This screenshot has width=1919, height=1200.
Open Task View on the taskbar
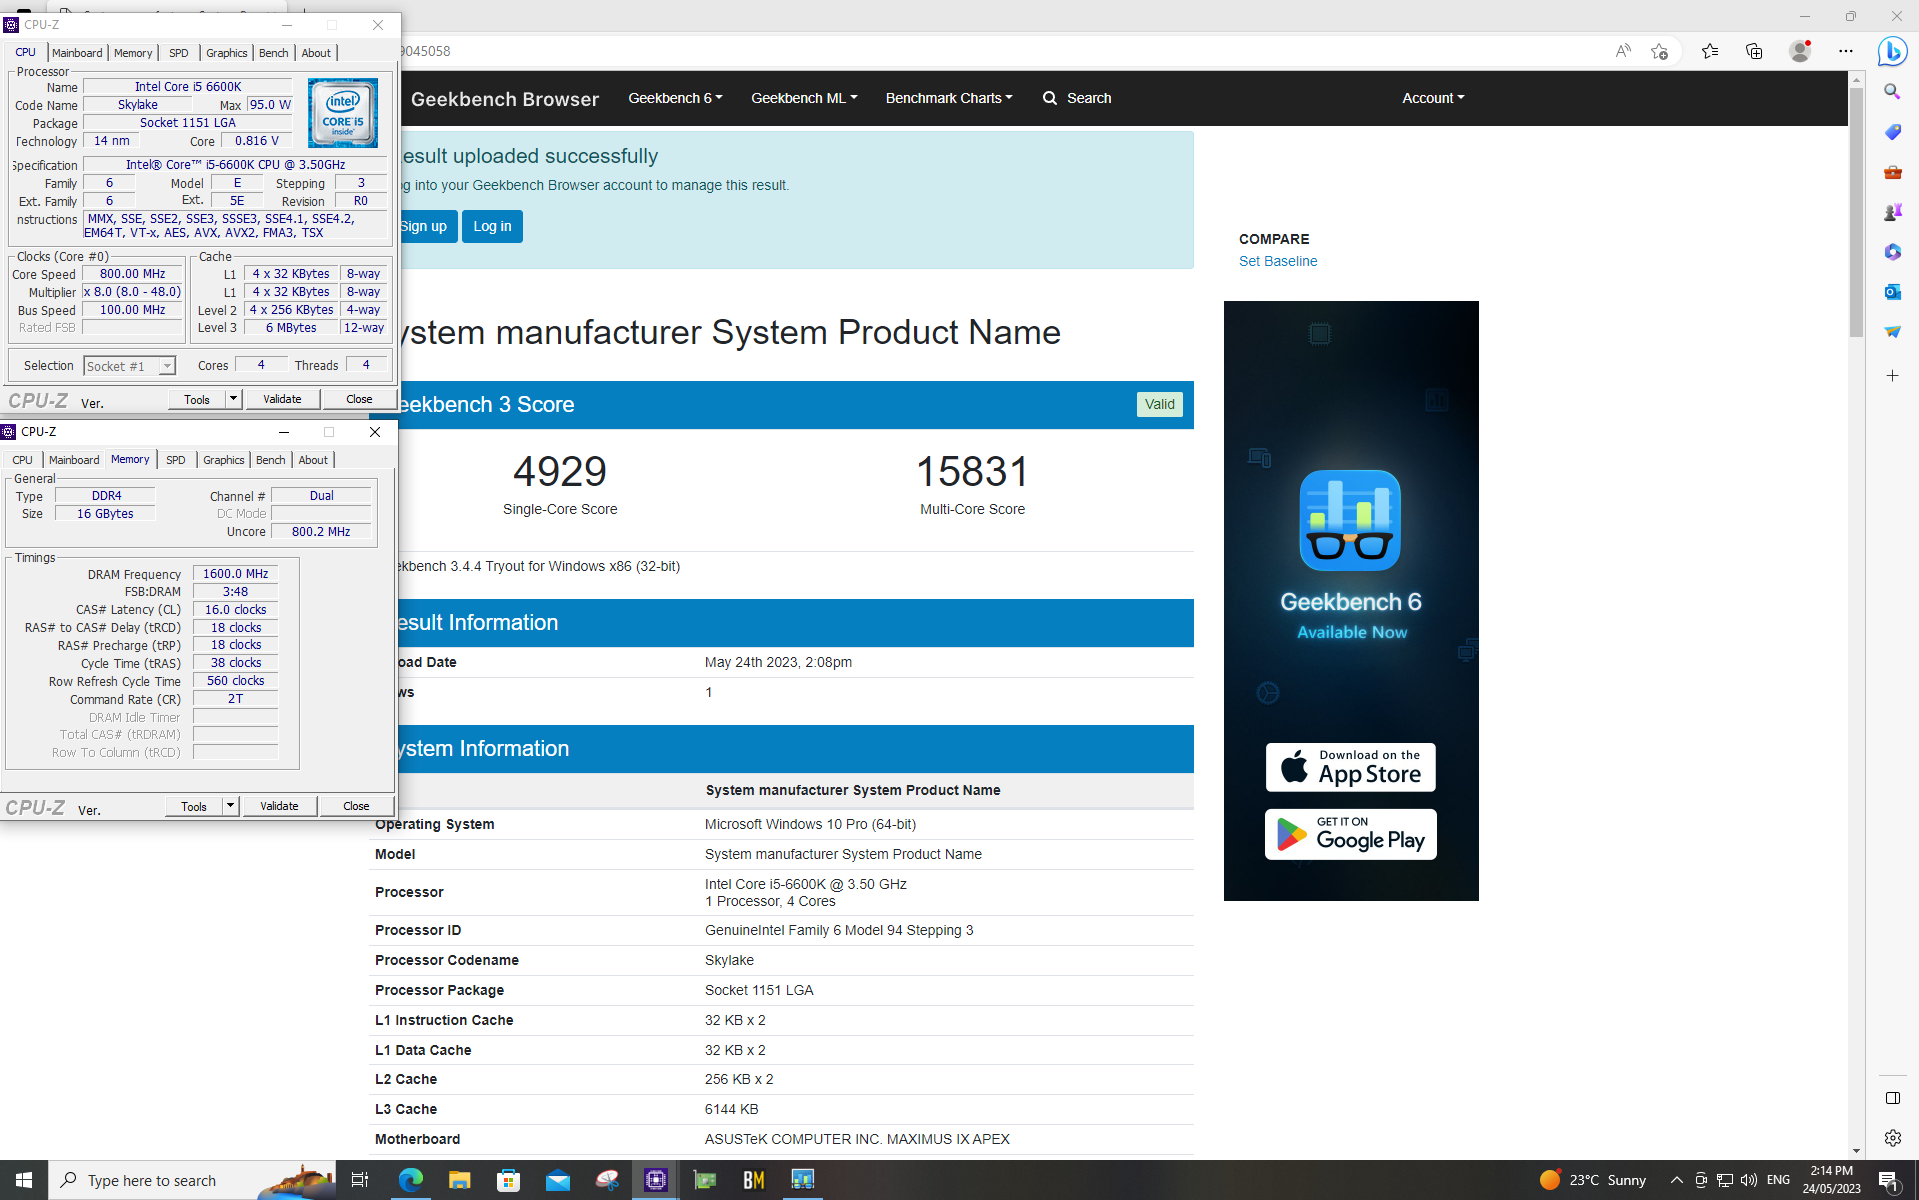point(360,1180)
